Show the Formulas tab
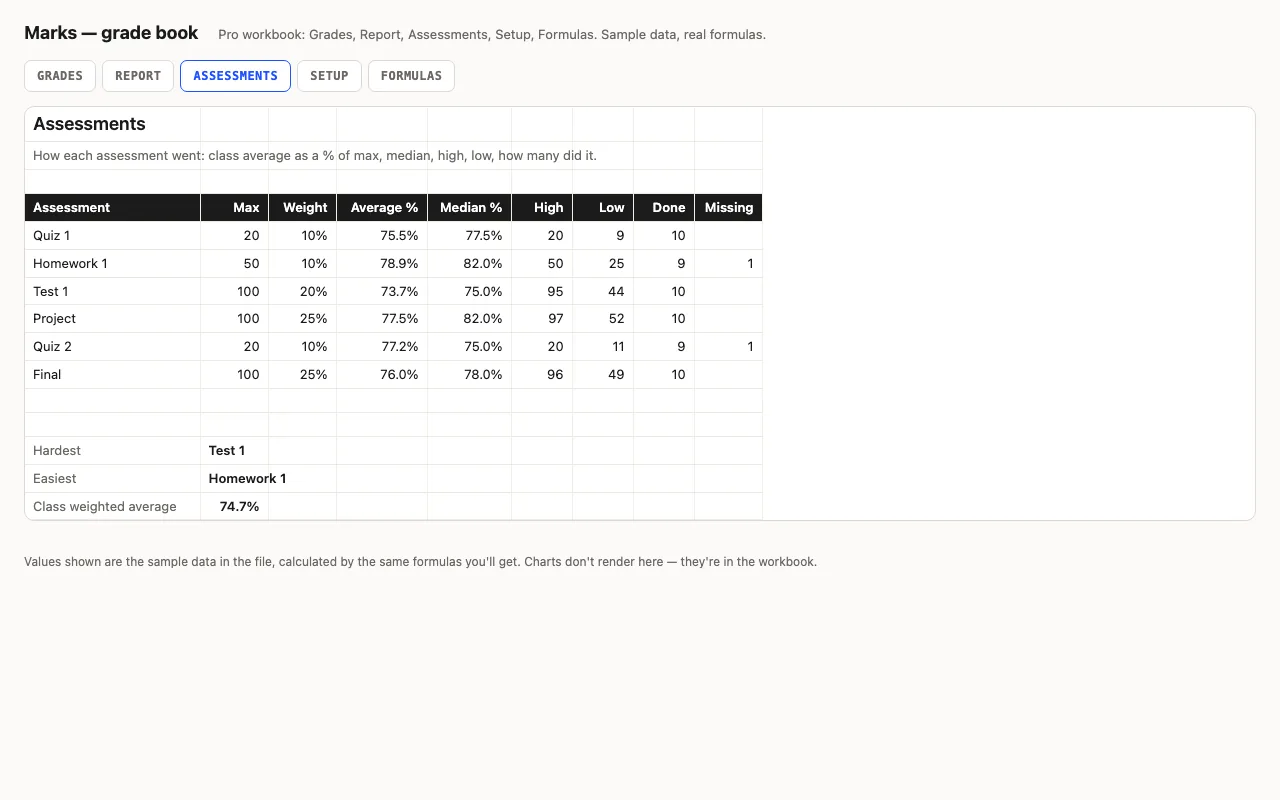Image resolution: width=1280 pixels, height=800 pixels. tap(411, 76)
